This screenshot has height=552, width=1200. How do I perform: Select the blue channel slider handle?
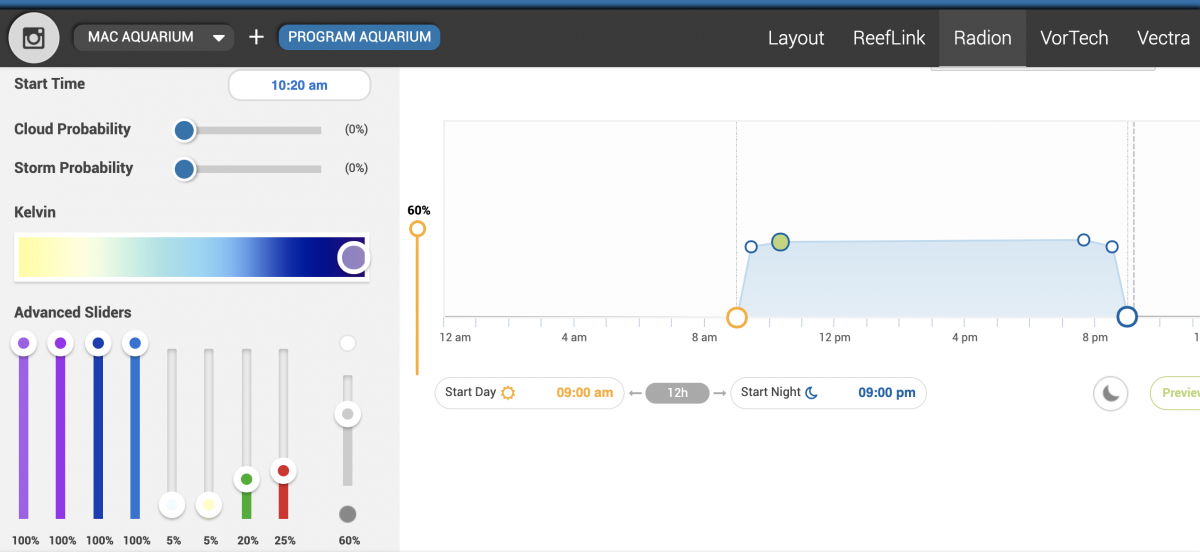(x=135, y=344)
